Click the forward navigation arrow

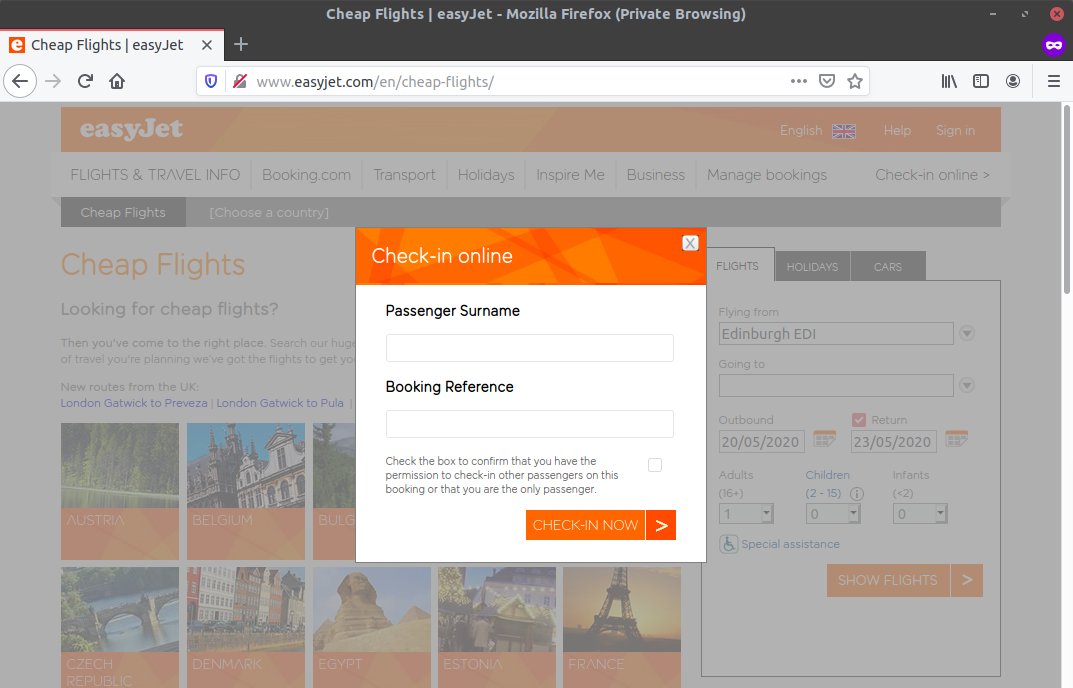(x=53, y=81)
